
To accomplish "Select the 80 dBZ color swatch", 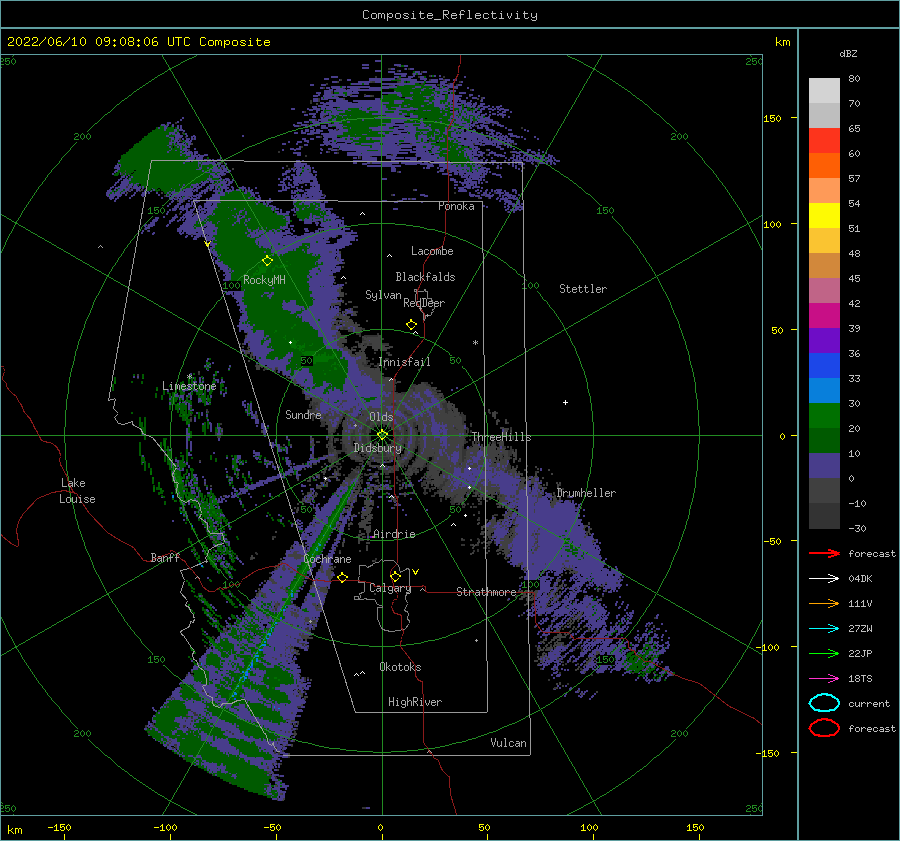I will click(x=824, y=90).
